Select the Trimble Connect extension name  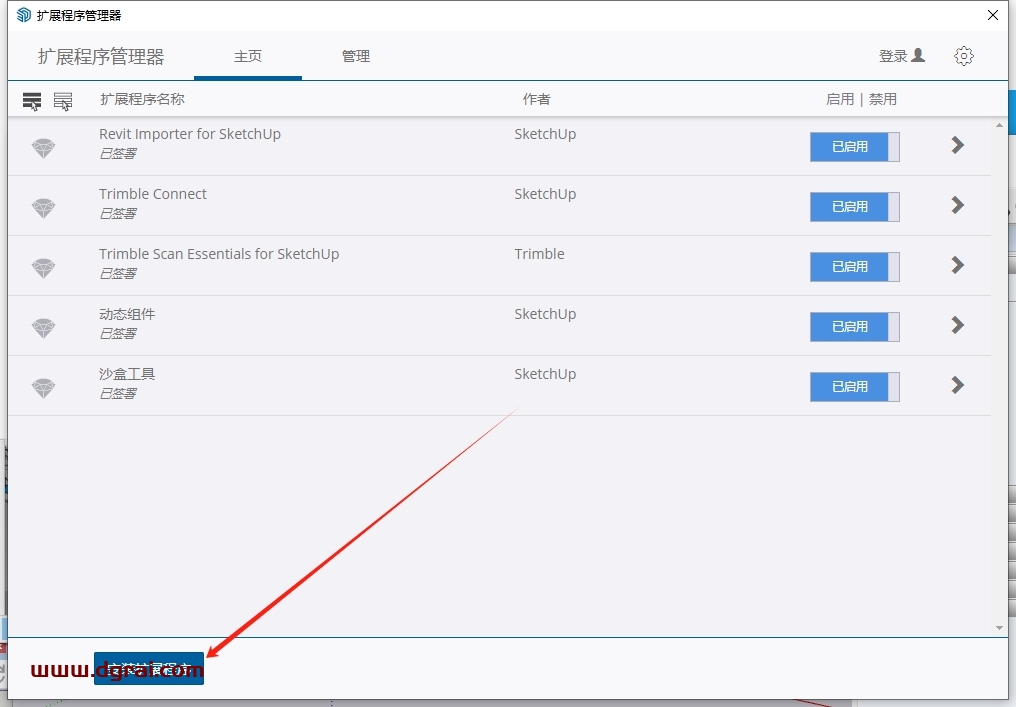pos(153,194)
